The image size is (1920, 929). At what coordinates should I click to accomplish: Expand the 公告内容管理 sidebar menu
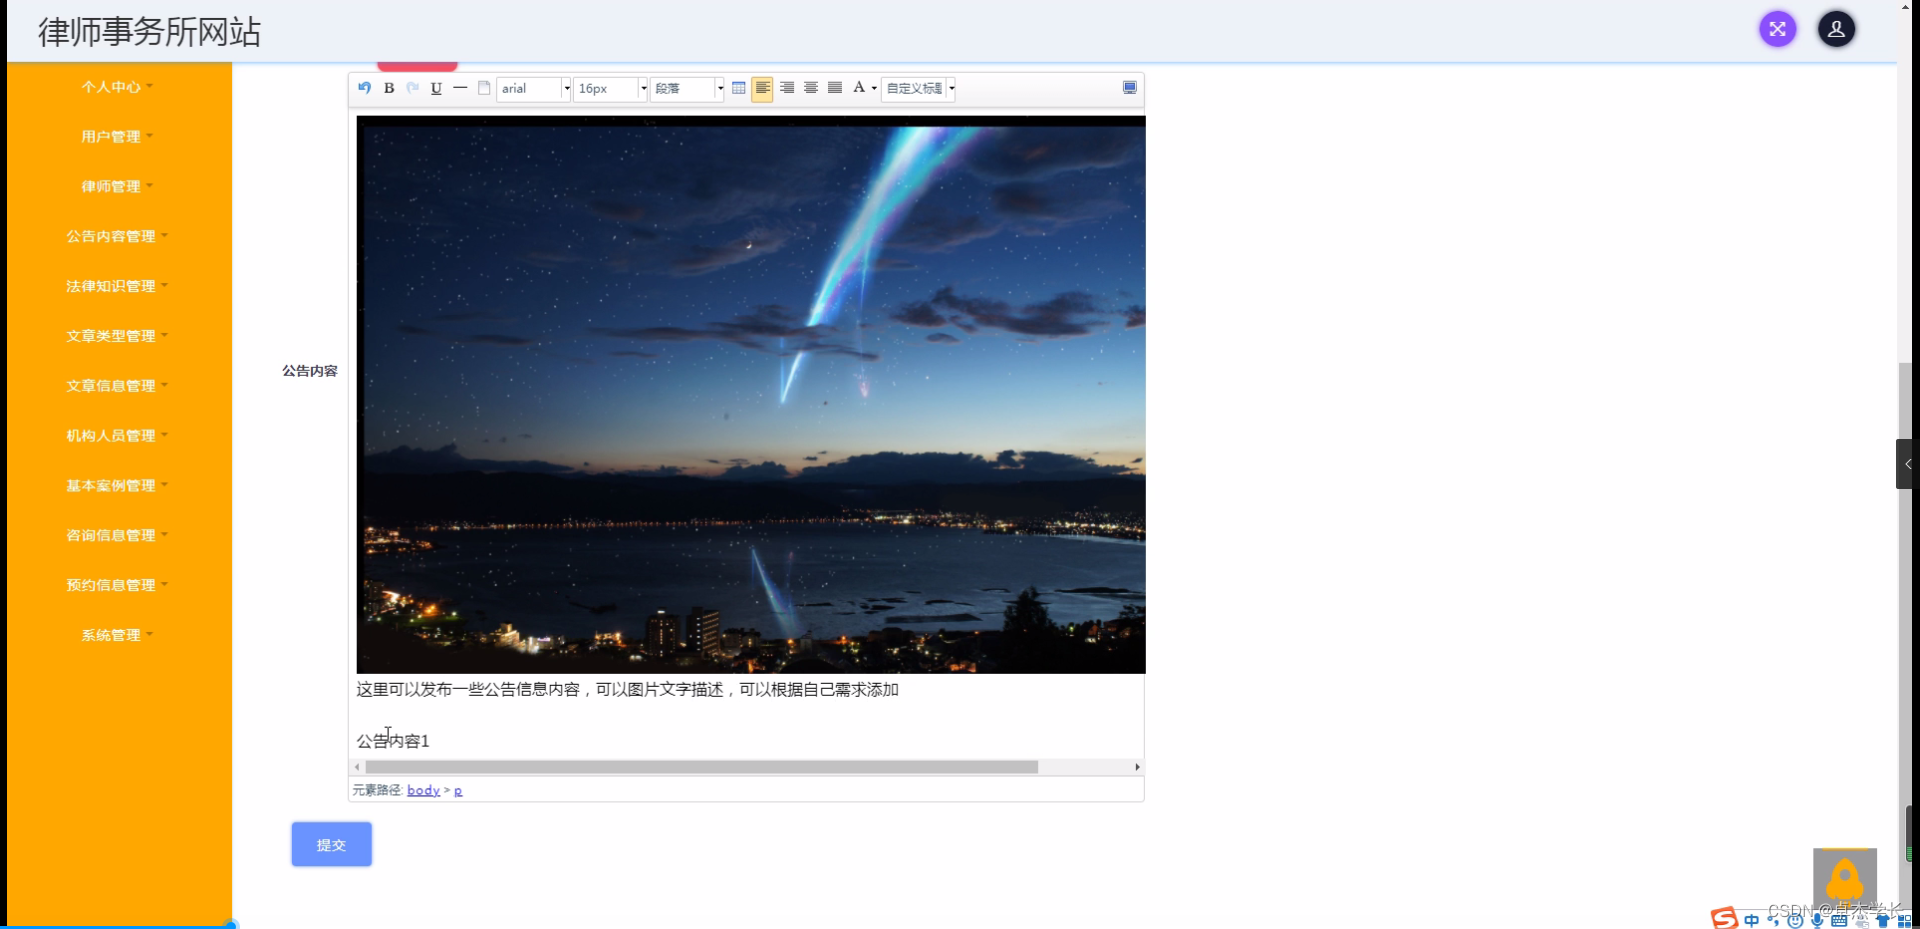coord(117,237)
